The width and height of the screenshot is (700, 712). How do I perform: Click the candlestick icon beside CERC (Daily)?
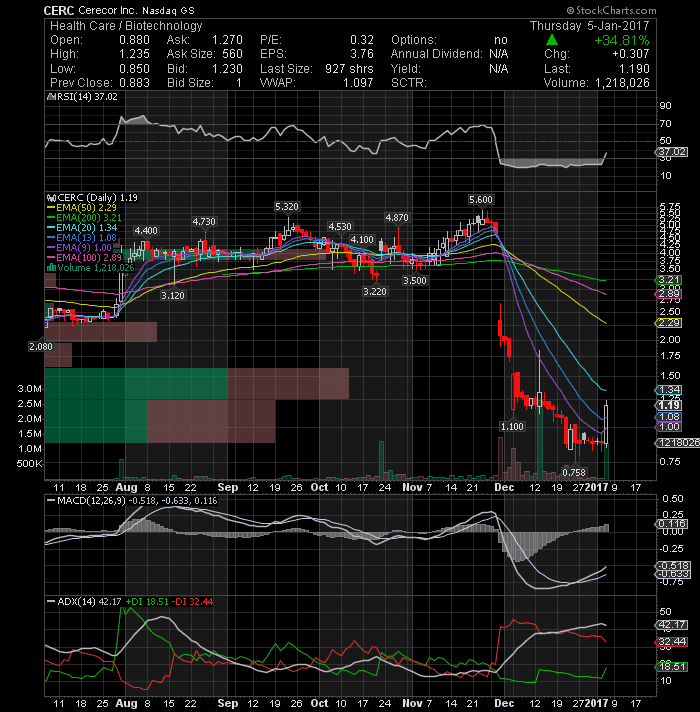click(x=51, y=198)
